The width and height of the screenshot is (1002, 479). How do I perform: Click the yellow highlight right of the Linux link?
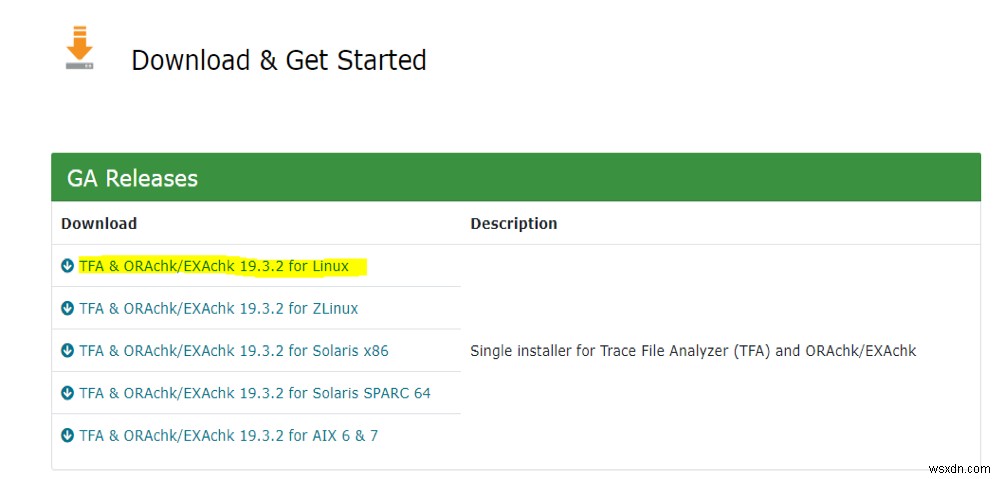(x=359, y=266)
